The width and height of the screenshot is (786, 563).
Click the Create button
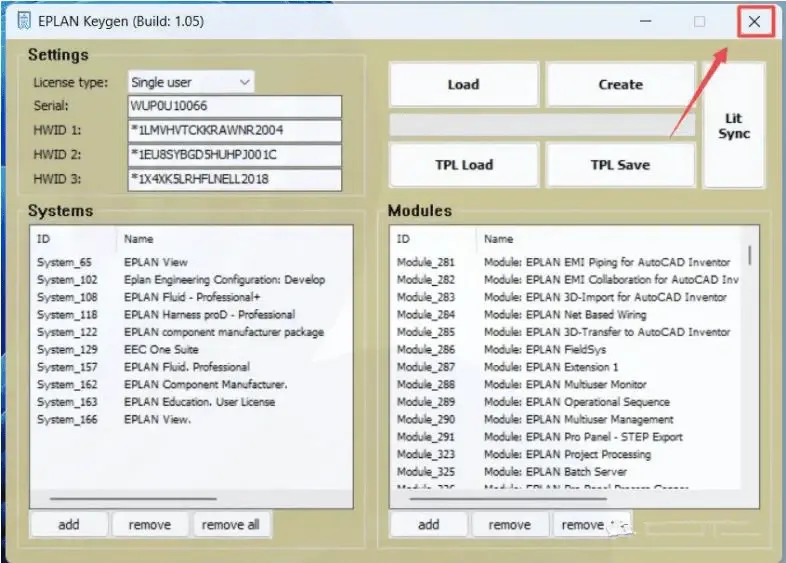coord(621,84)
